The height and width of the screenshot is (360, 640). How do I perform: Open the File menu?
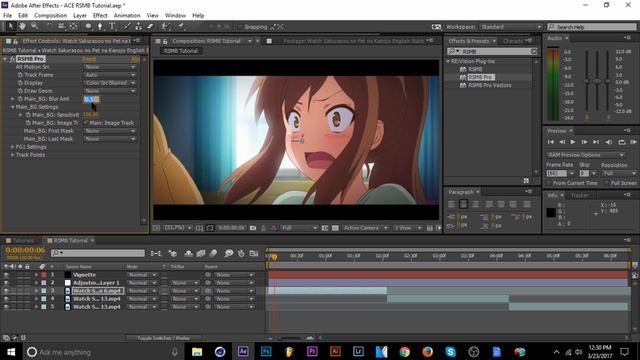[7, 16]
